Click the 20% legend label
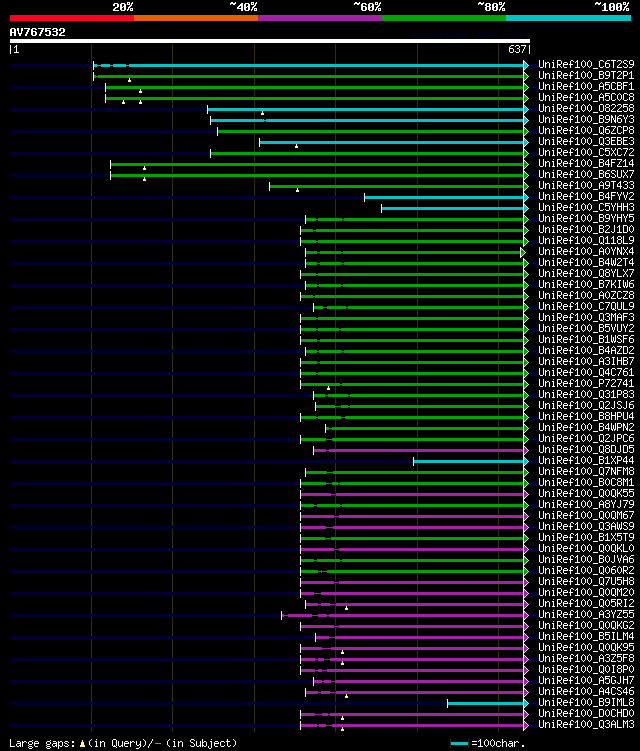Image resolution: width=640 pixels, height=751 pixels. (123, 7)
